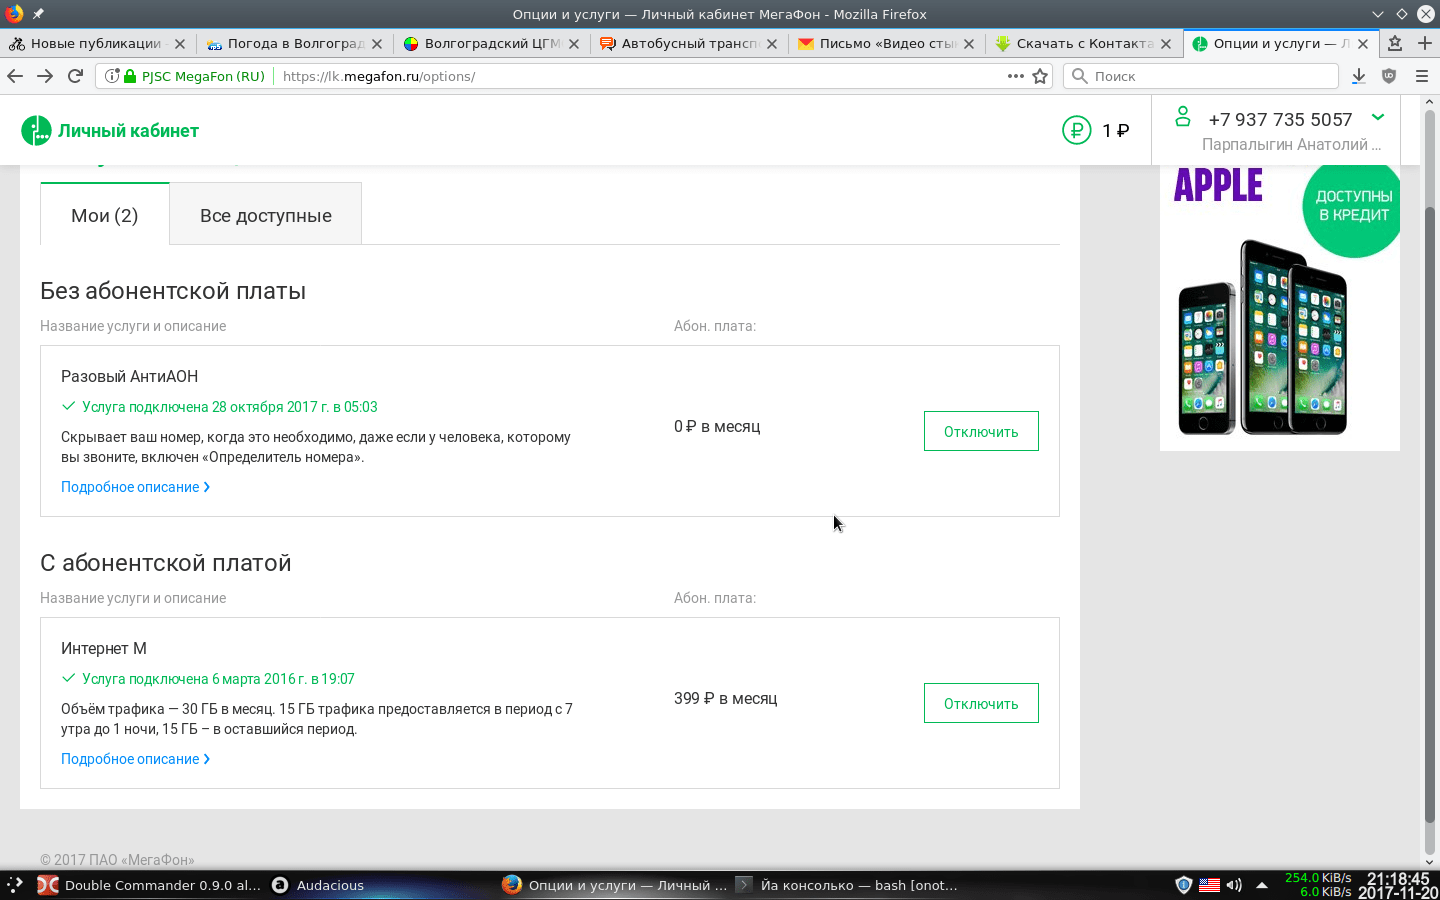Click the taskbar clock showing 21:18:45

(x=1398, y=879)
